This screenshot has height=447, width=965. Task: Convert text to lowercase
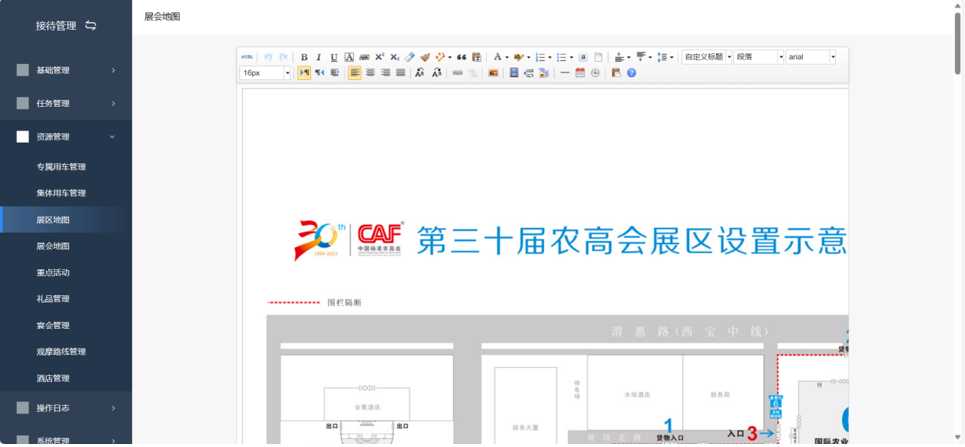click(436, 73)
